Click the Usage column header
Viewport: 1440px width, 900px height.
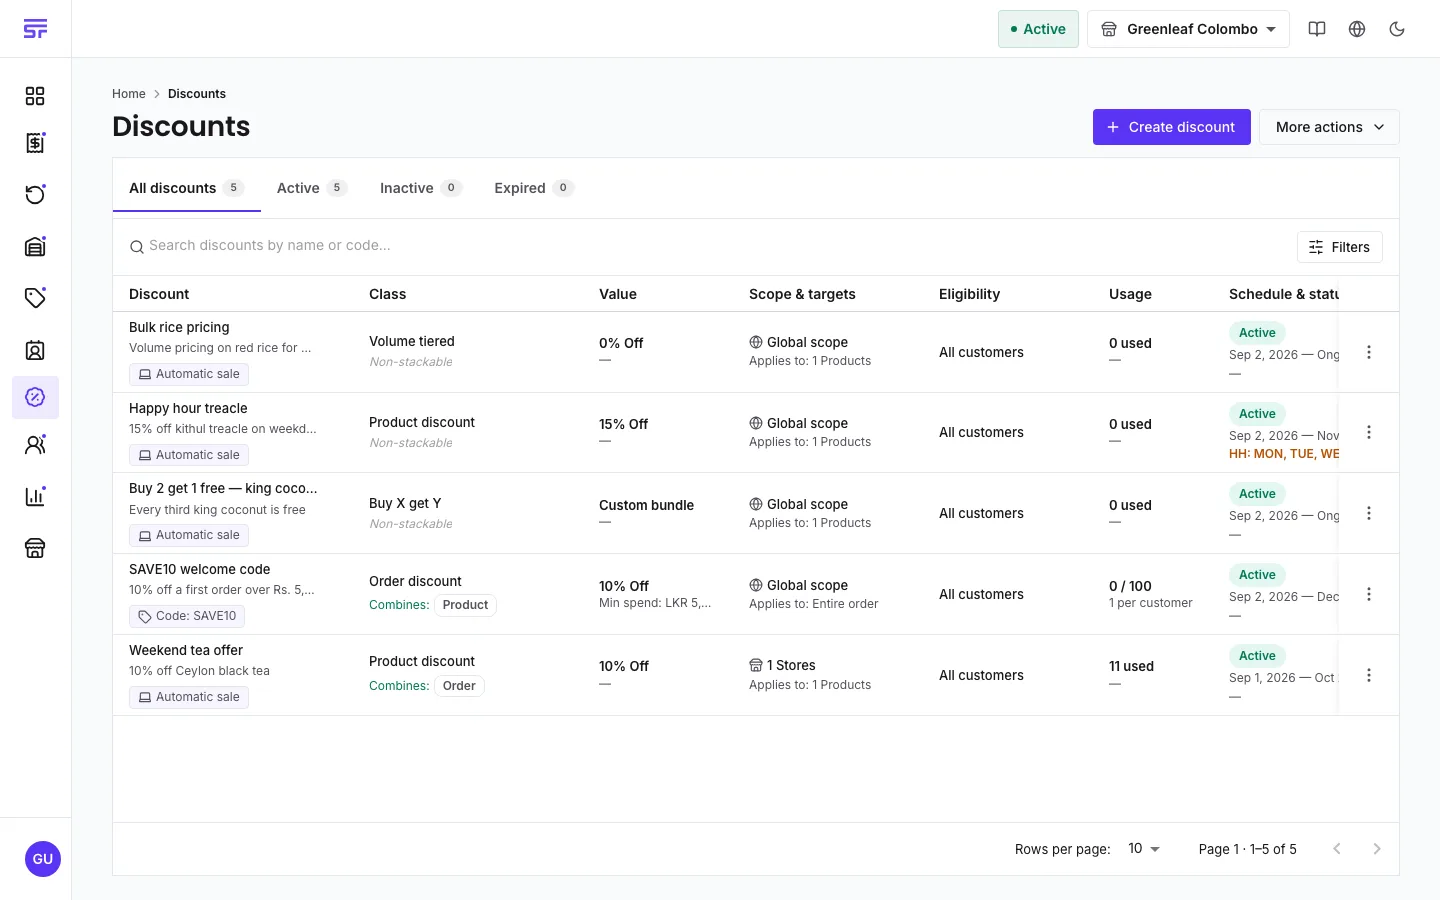[1130, 294]
